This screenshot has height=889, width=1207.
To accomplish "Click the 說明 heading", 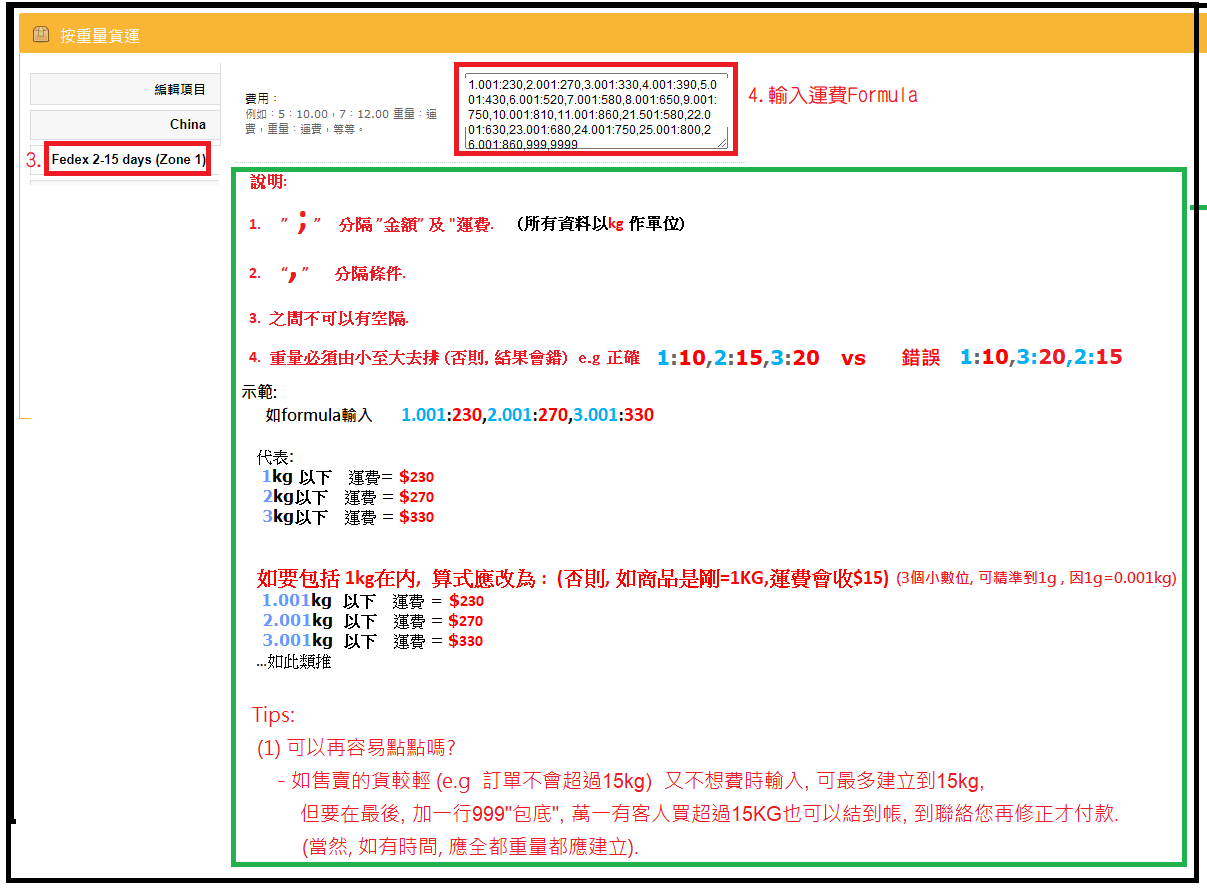I will click(x=268, y=183).
